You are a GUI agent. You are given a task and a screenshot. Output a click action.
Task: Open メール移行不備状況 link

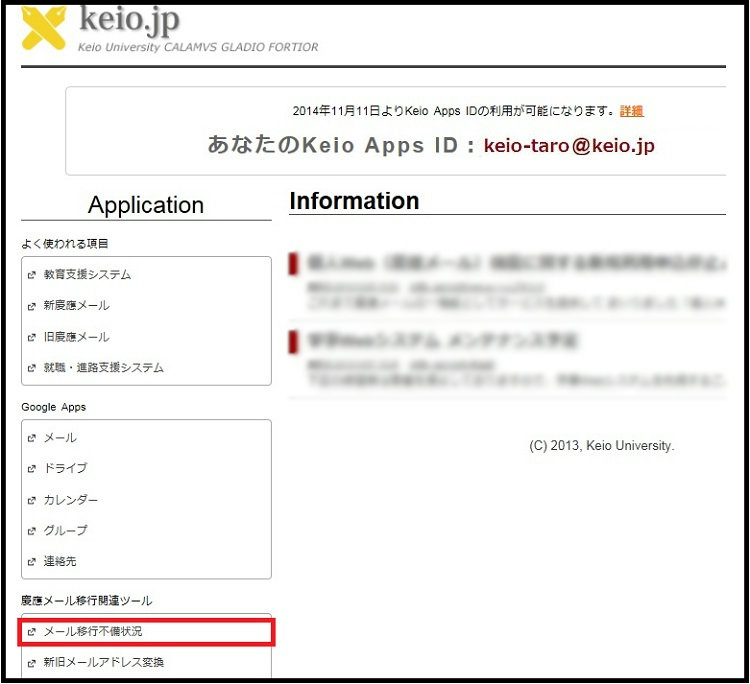[93, 632]
